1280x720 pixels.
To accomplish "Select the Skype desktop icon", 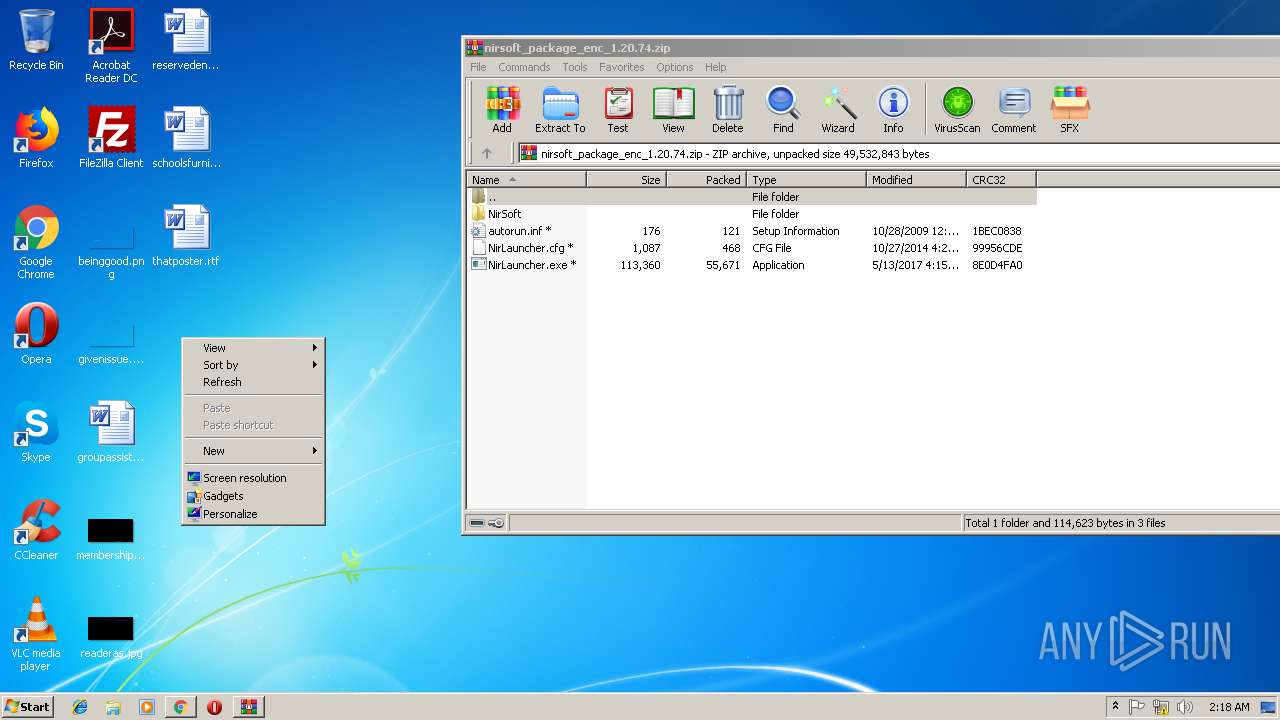I will coord(36,432).
